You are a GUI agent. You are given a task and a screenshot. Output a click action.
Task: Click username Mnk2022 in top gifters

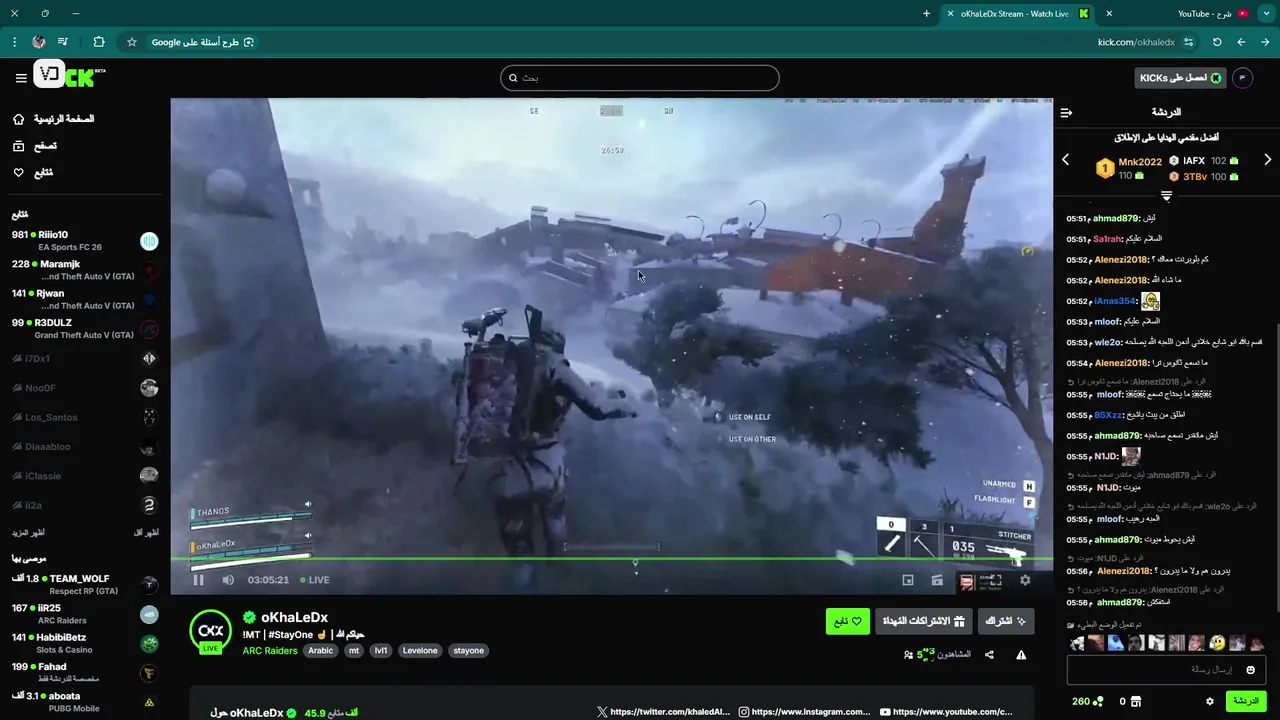pos(1140,162)
